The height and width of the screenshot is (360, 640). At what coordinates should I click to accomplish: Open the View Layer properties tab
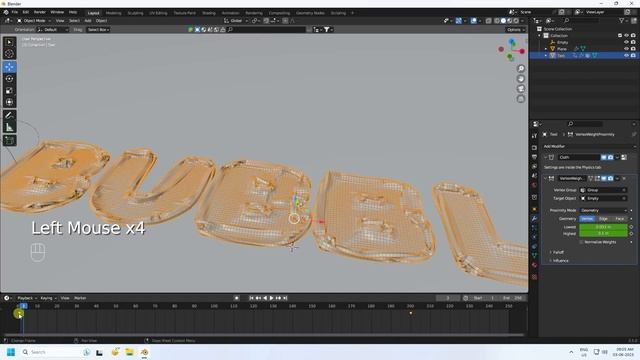point(534,167)
